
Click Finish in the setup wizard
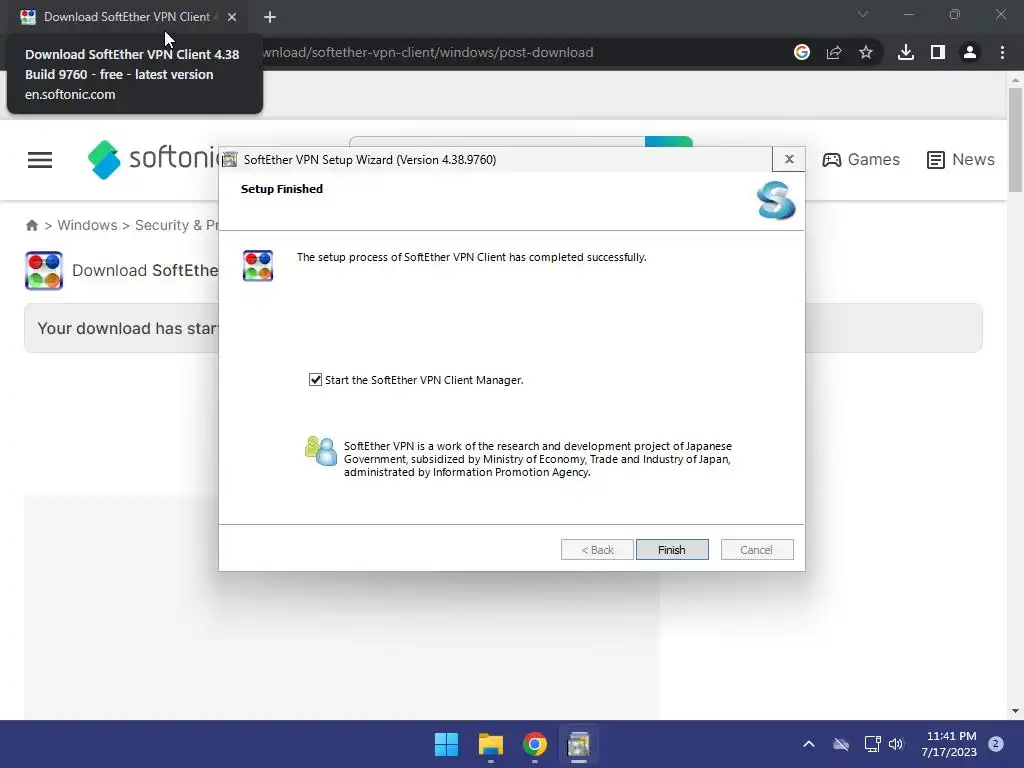point(672,550)
